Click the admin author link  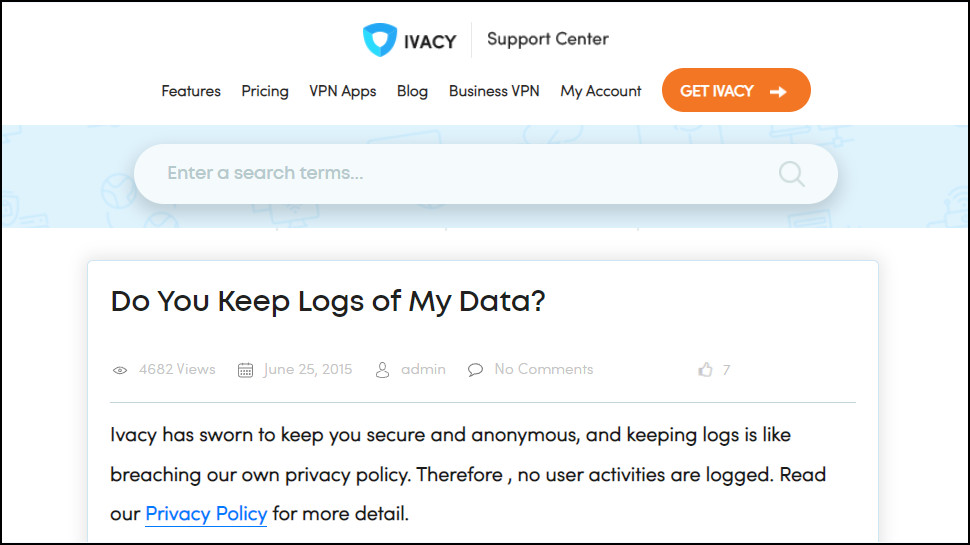[423, 369]
